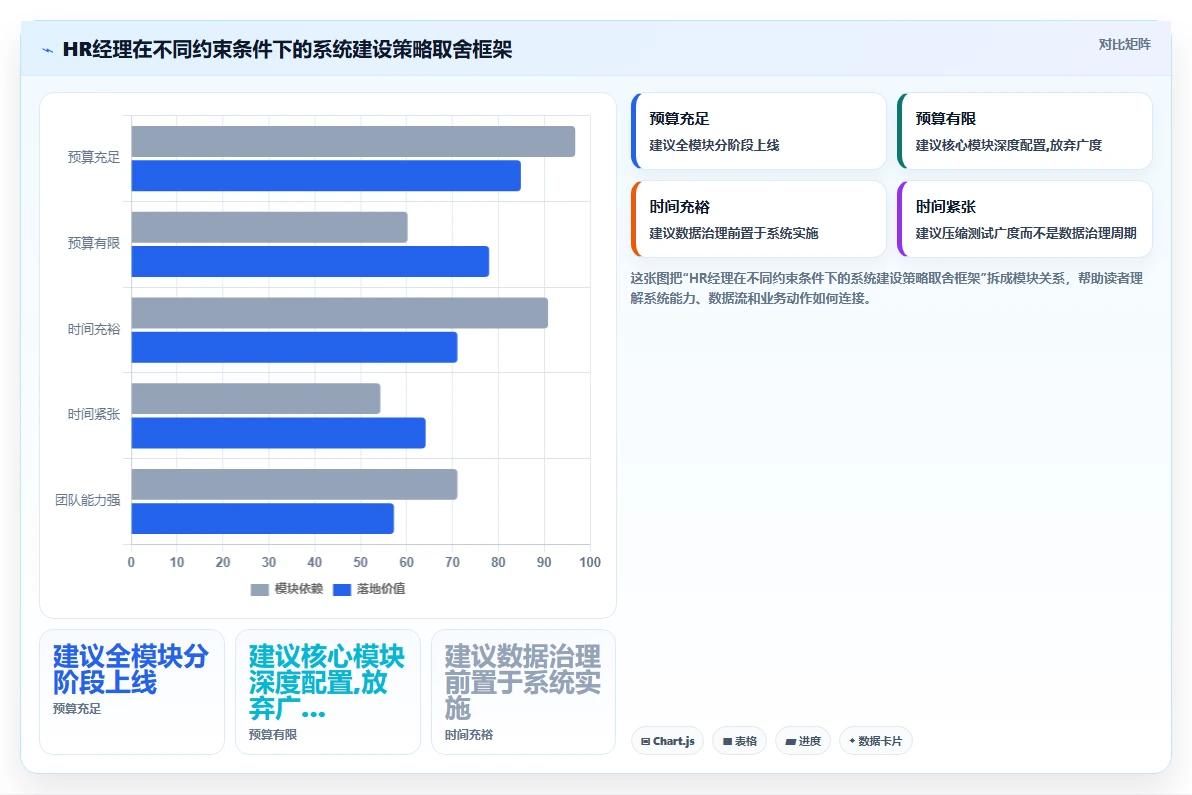Select the 预算充足 strategy card

coord(759,131)
